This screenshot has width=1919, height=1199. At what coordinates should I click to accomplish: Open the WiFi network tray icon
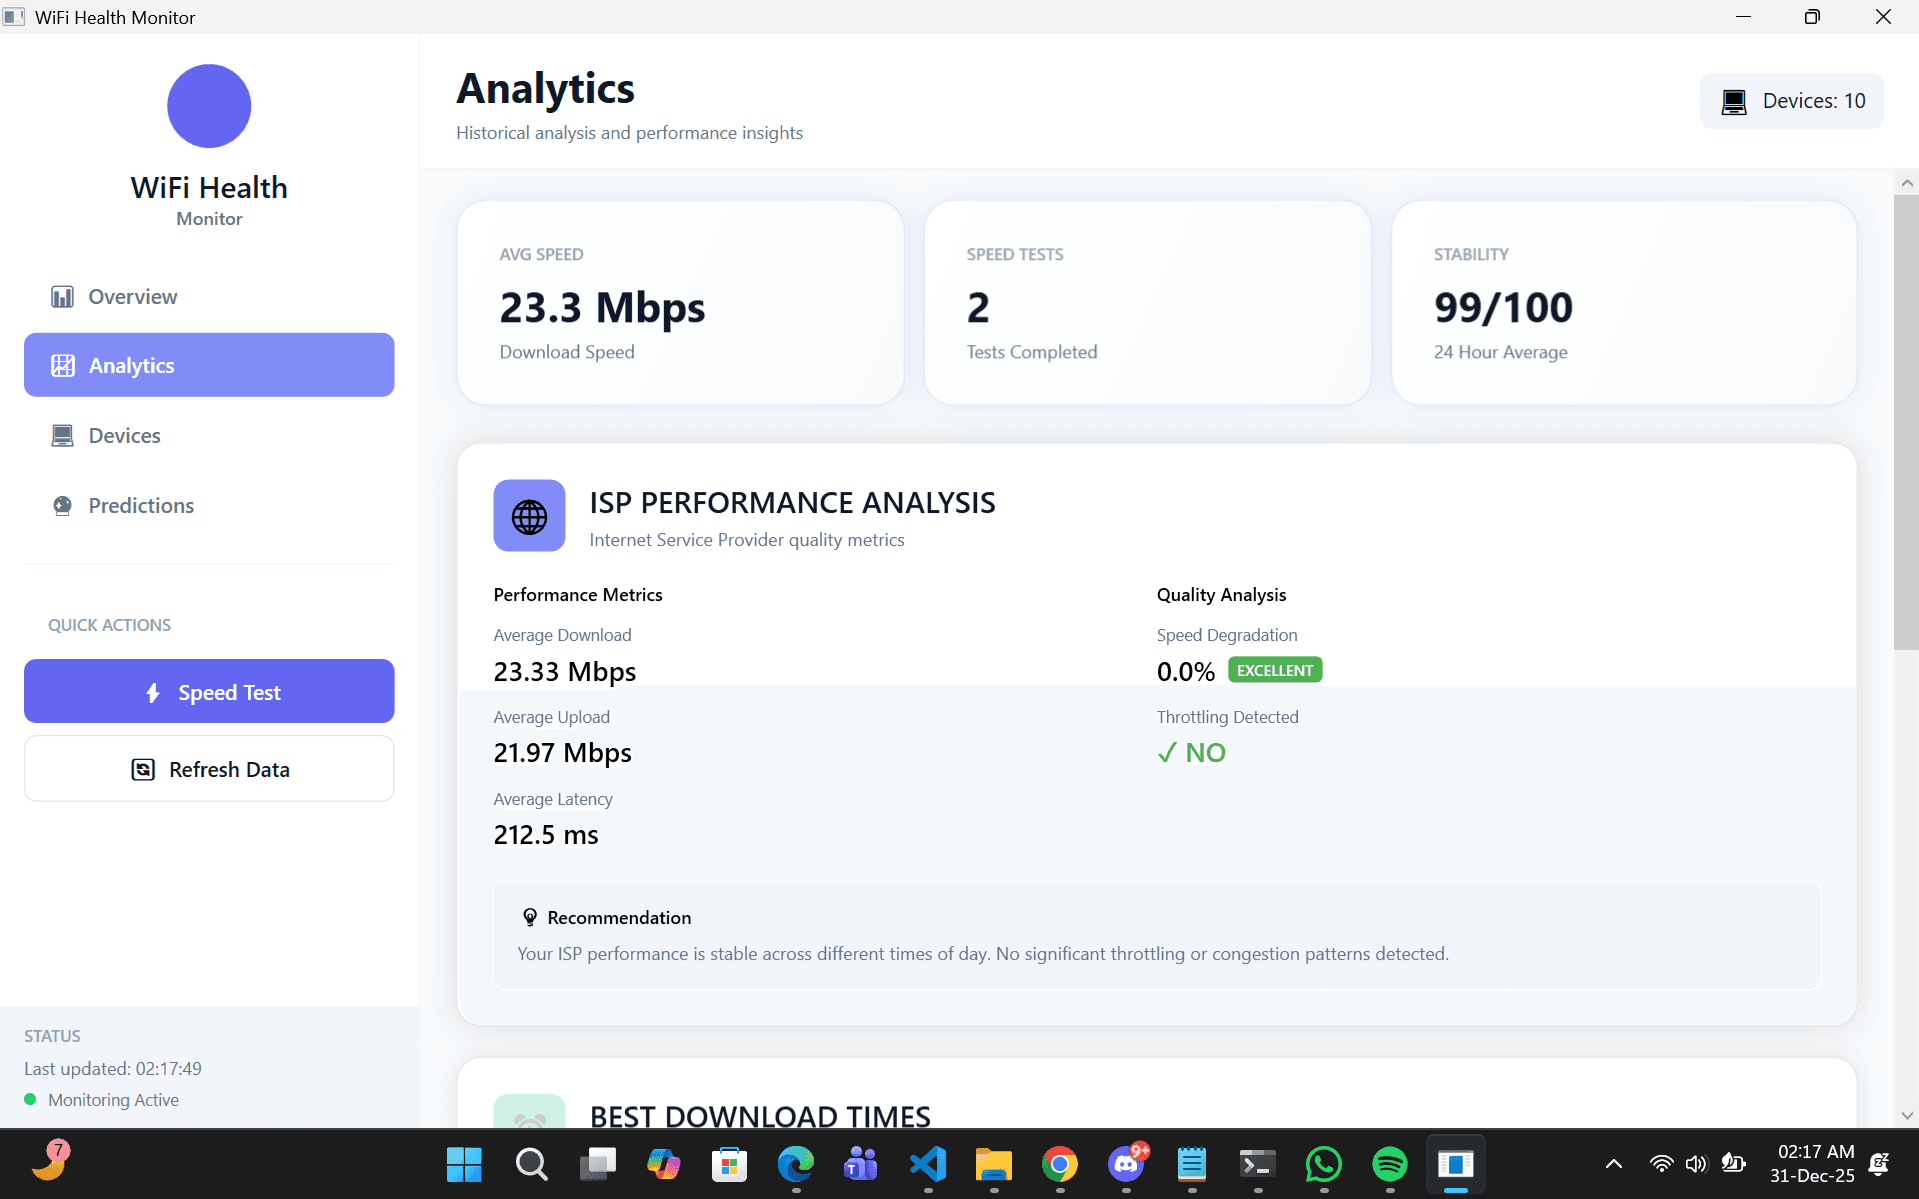(x=1661, y=1164)
